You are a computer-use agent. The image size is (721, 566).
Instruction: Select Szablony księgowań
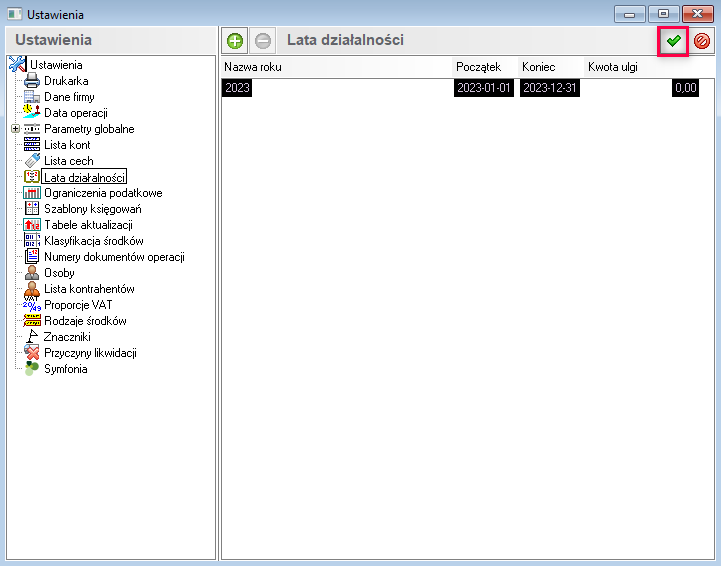point(93,209)
